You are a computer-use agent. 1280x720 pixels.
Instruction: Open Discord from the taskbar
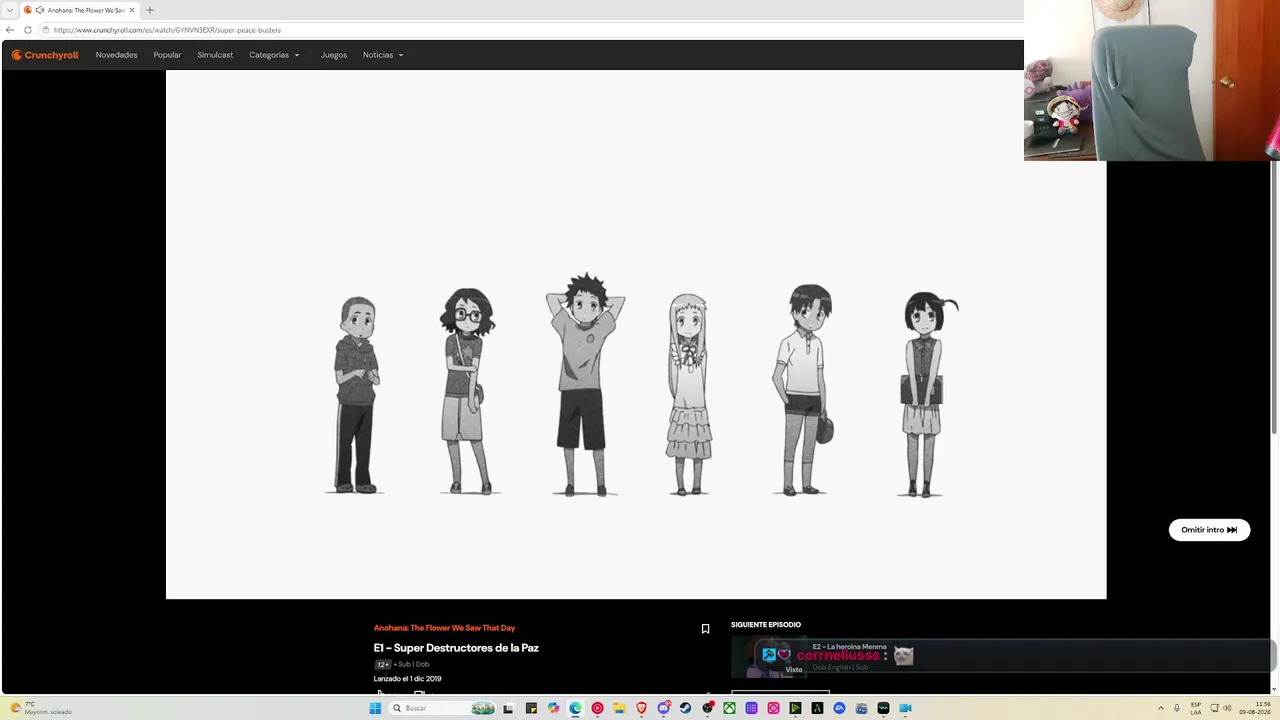[x=663, y=708]
